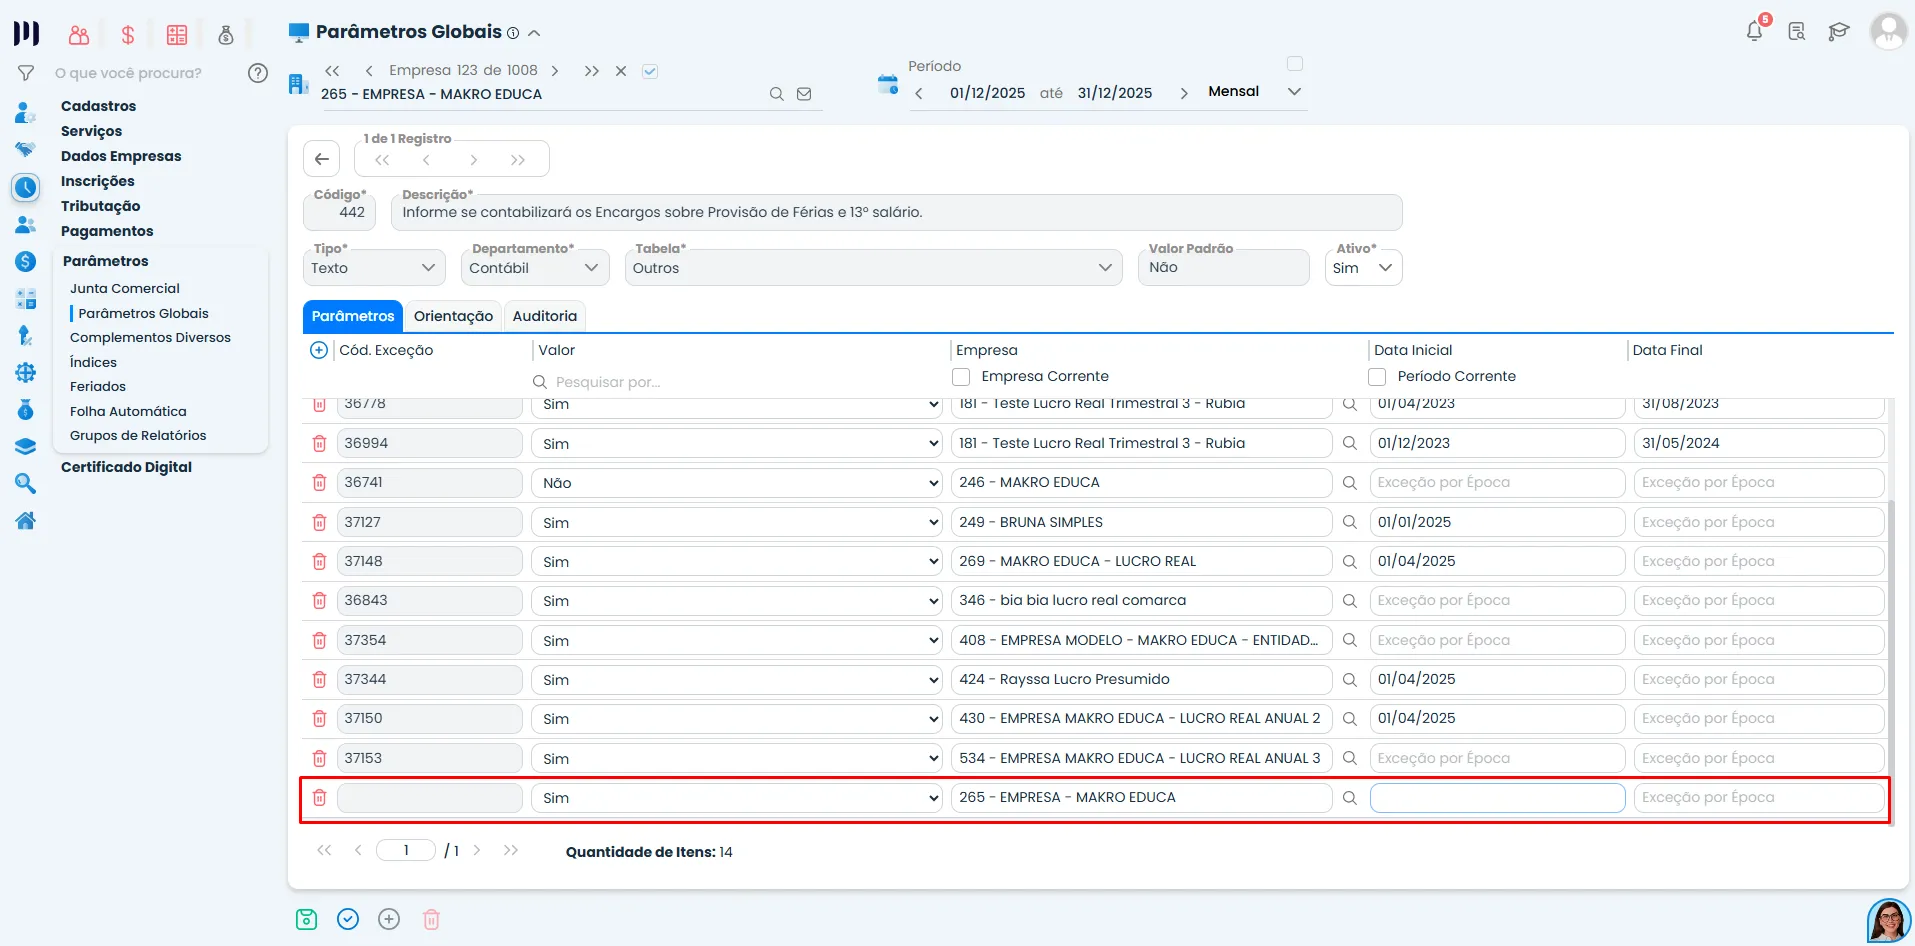Open the notifications bell
The image size is (1915, 946).
(x=1754, y=31)
